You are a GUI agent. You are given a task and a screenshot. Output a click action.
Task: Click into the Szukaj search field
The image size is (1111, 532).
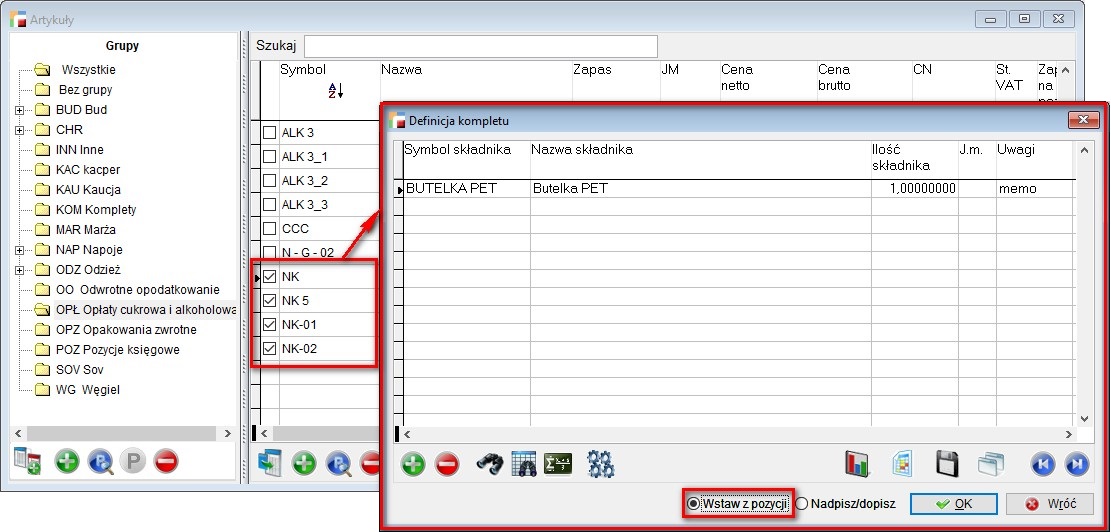tap(480, 46)
